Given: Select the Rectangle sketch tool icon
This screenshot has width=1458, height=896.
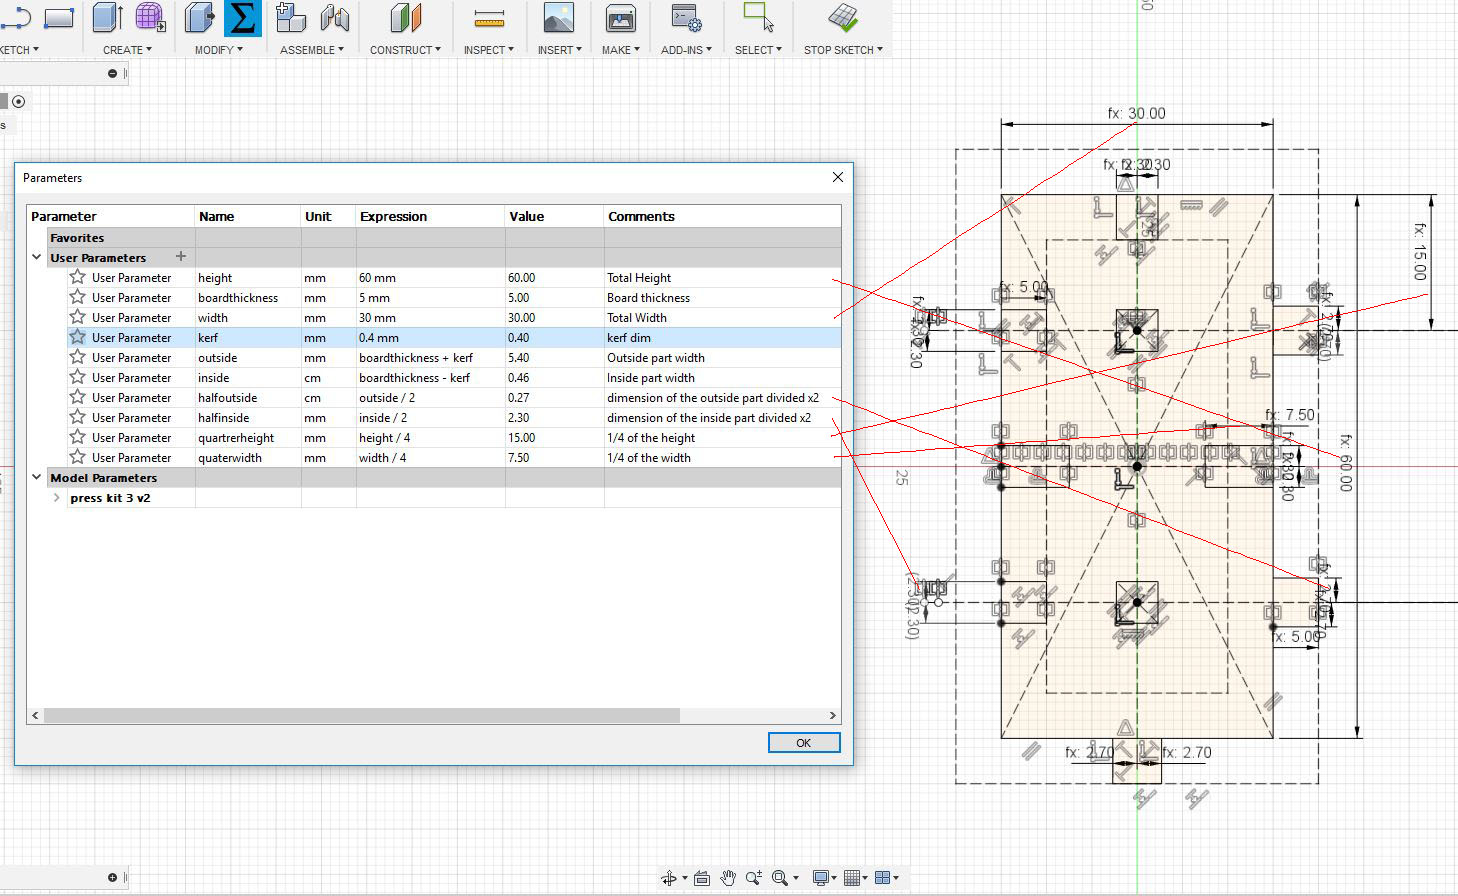Looking at the screenshot, I should click(x=59, y=17).
